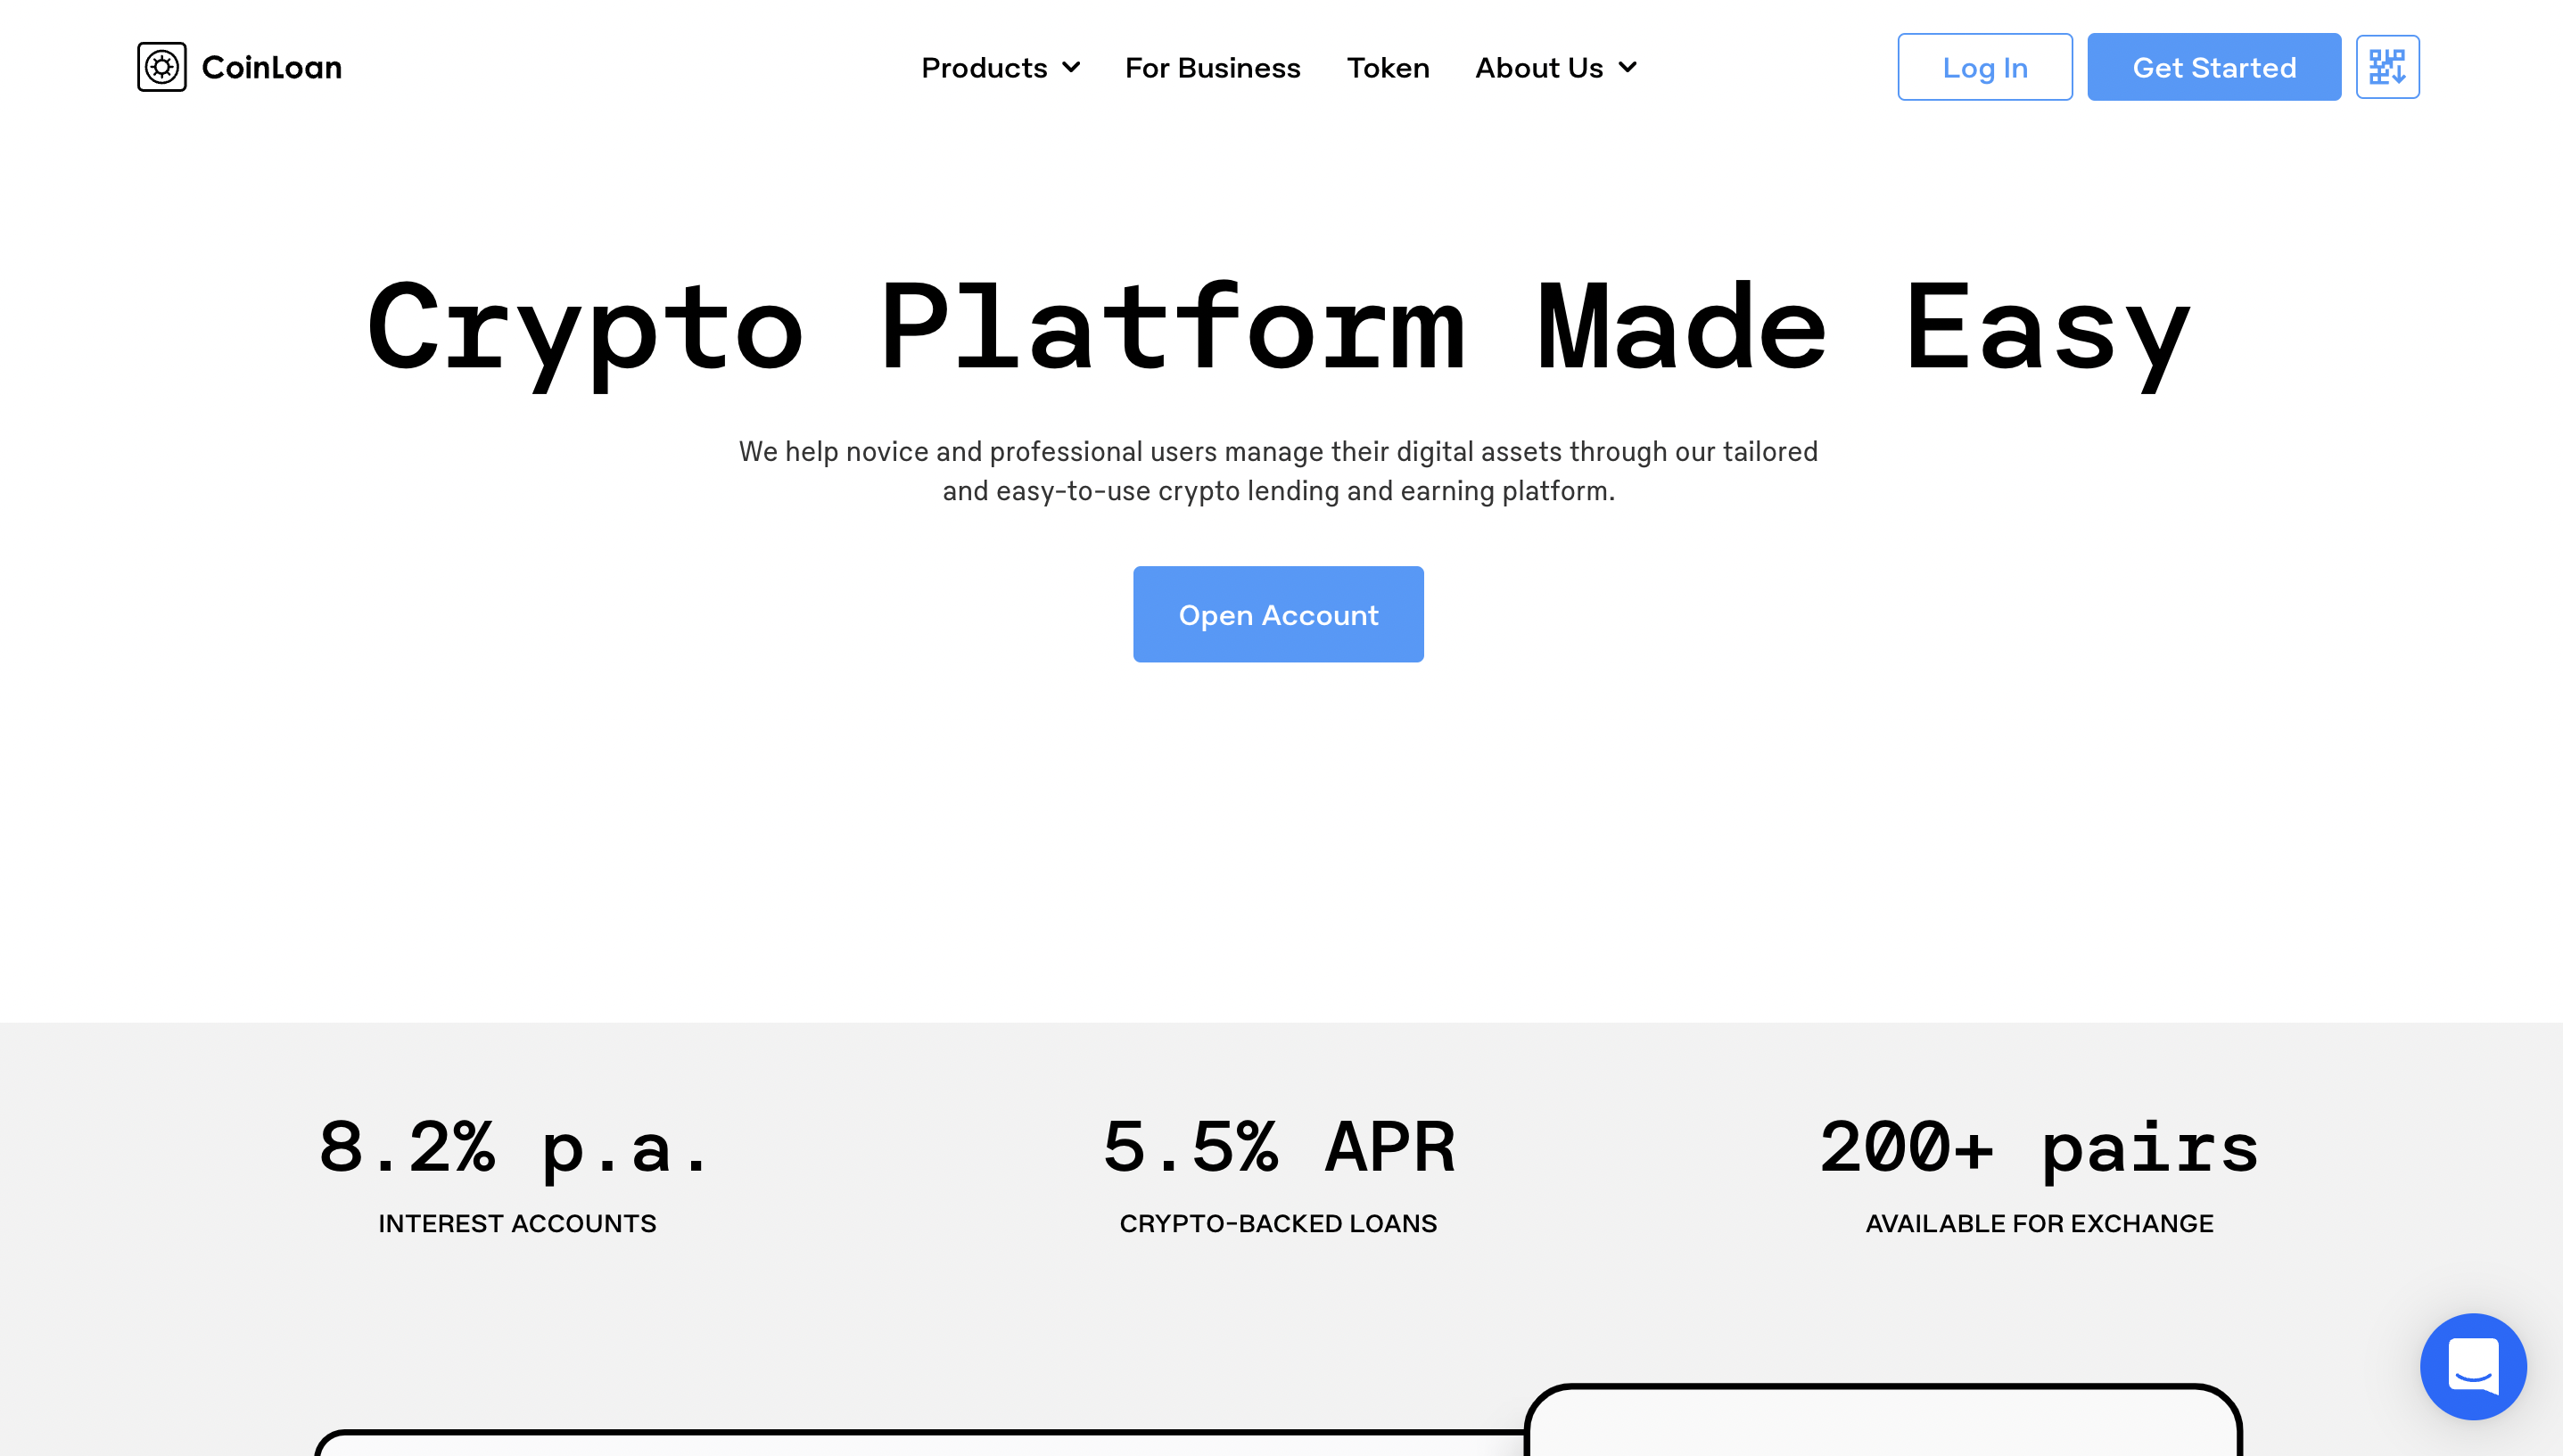Image resolution: width=2563 pixels, height=1456 pixels.
Task: Click the Crypto-Backed Loans stat icon
Action: pos(1280,1171)
